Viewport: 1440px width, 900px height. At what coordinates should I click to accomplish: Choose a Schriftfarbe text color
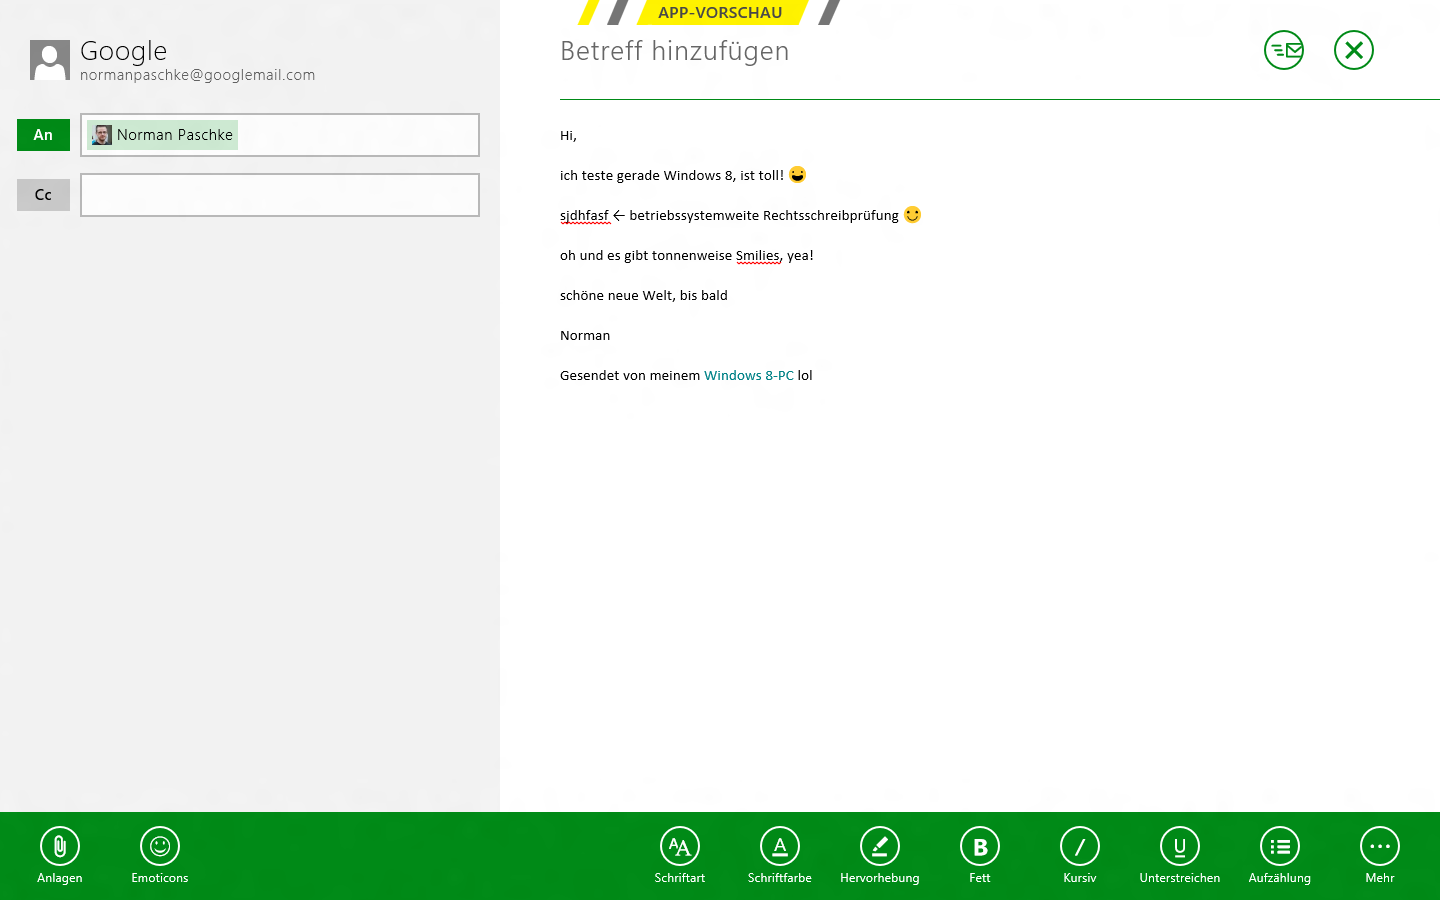tap(780, 856)
